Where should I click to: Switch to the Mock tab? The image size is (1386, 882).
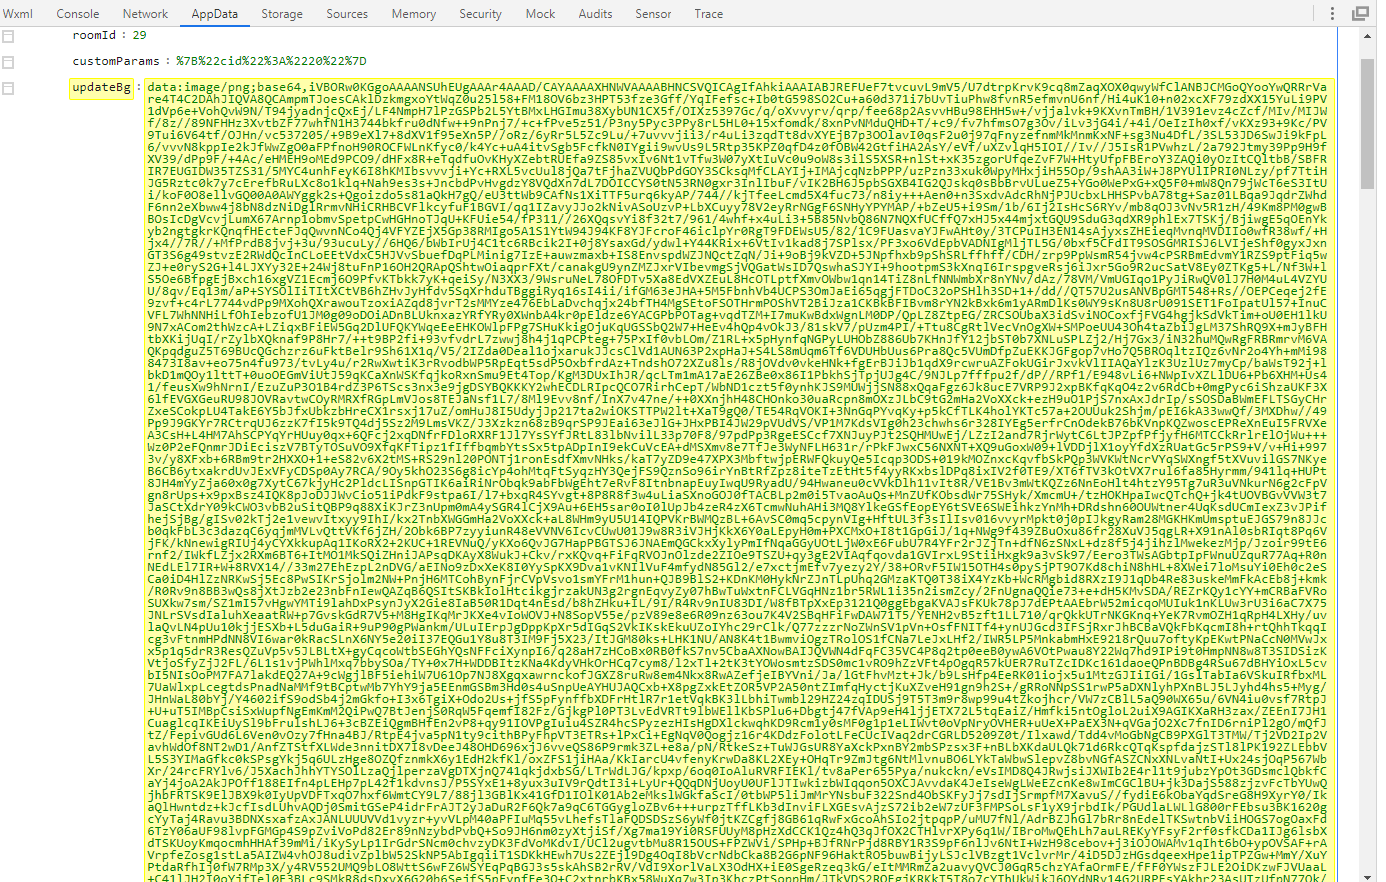[540, 13]
